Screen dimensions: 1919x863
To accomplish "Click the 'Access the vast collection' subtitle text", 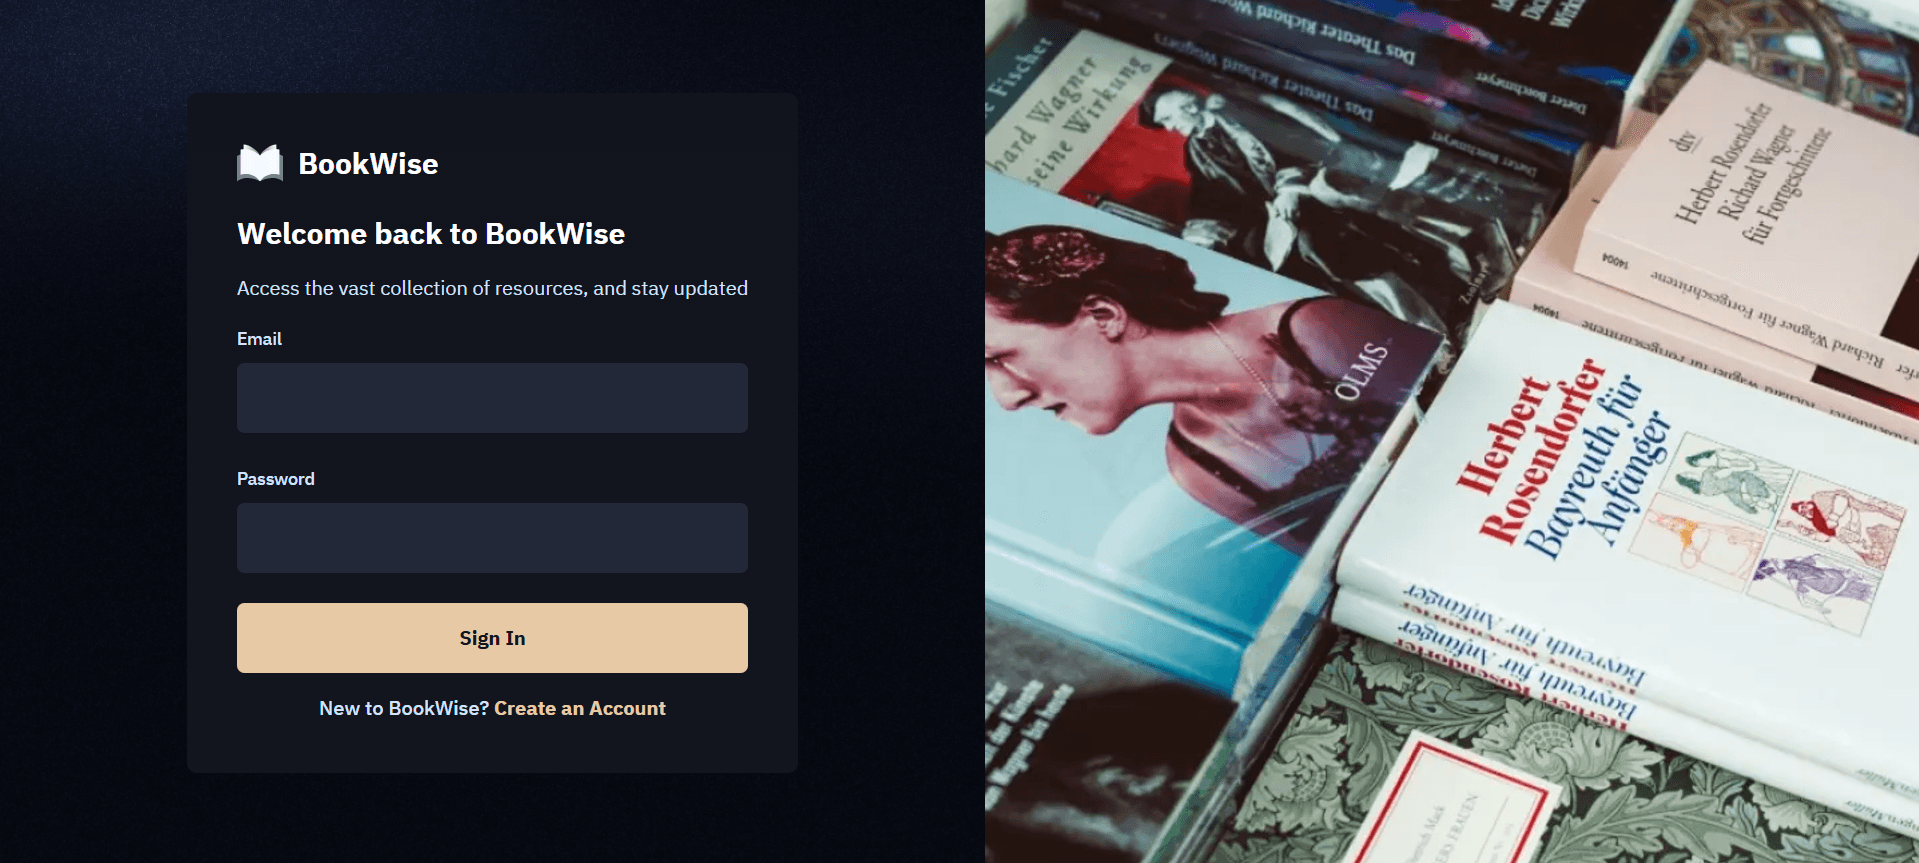I will tap(492, 288).
